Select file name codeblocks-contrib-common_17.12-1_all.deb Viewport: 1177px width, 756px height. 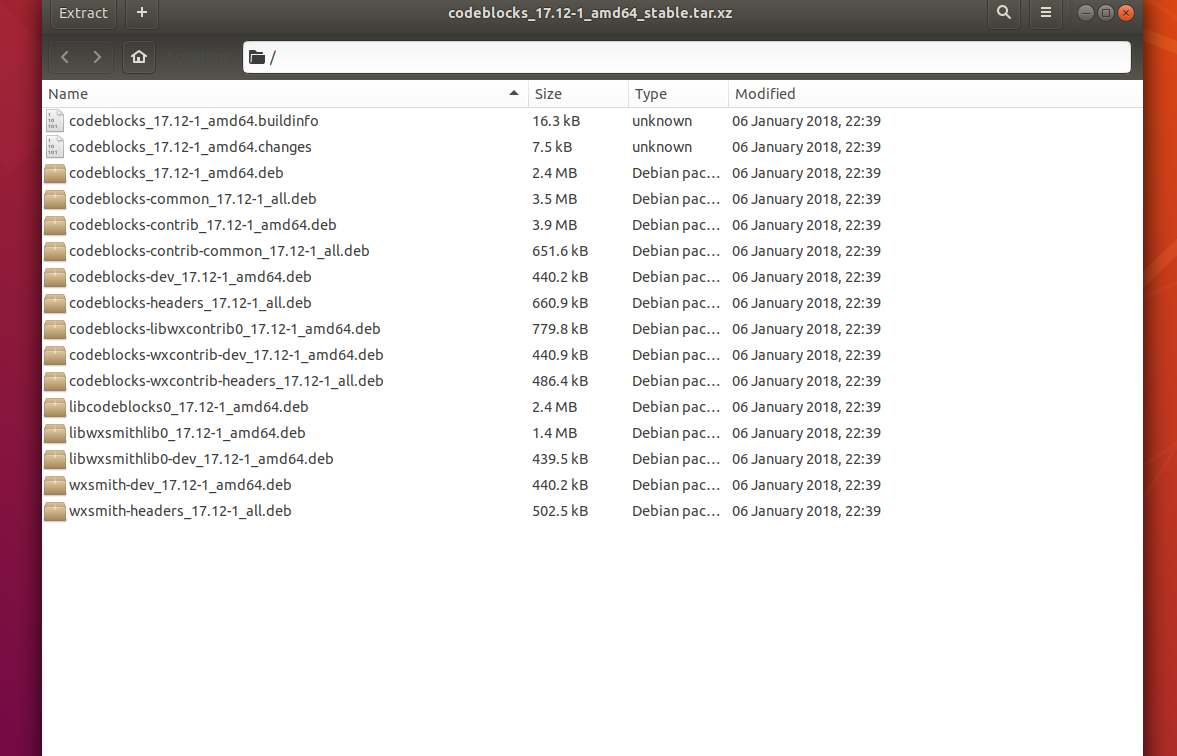219,251
